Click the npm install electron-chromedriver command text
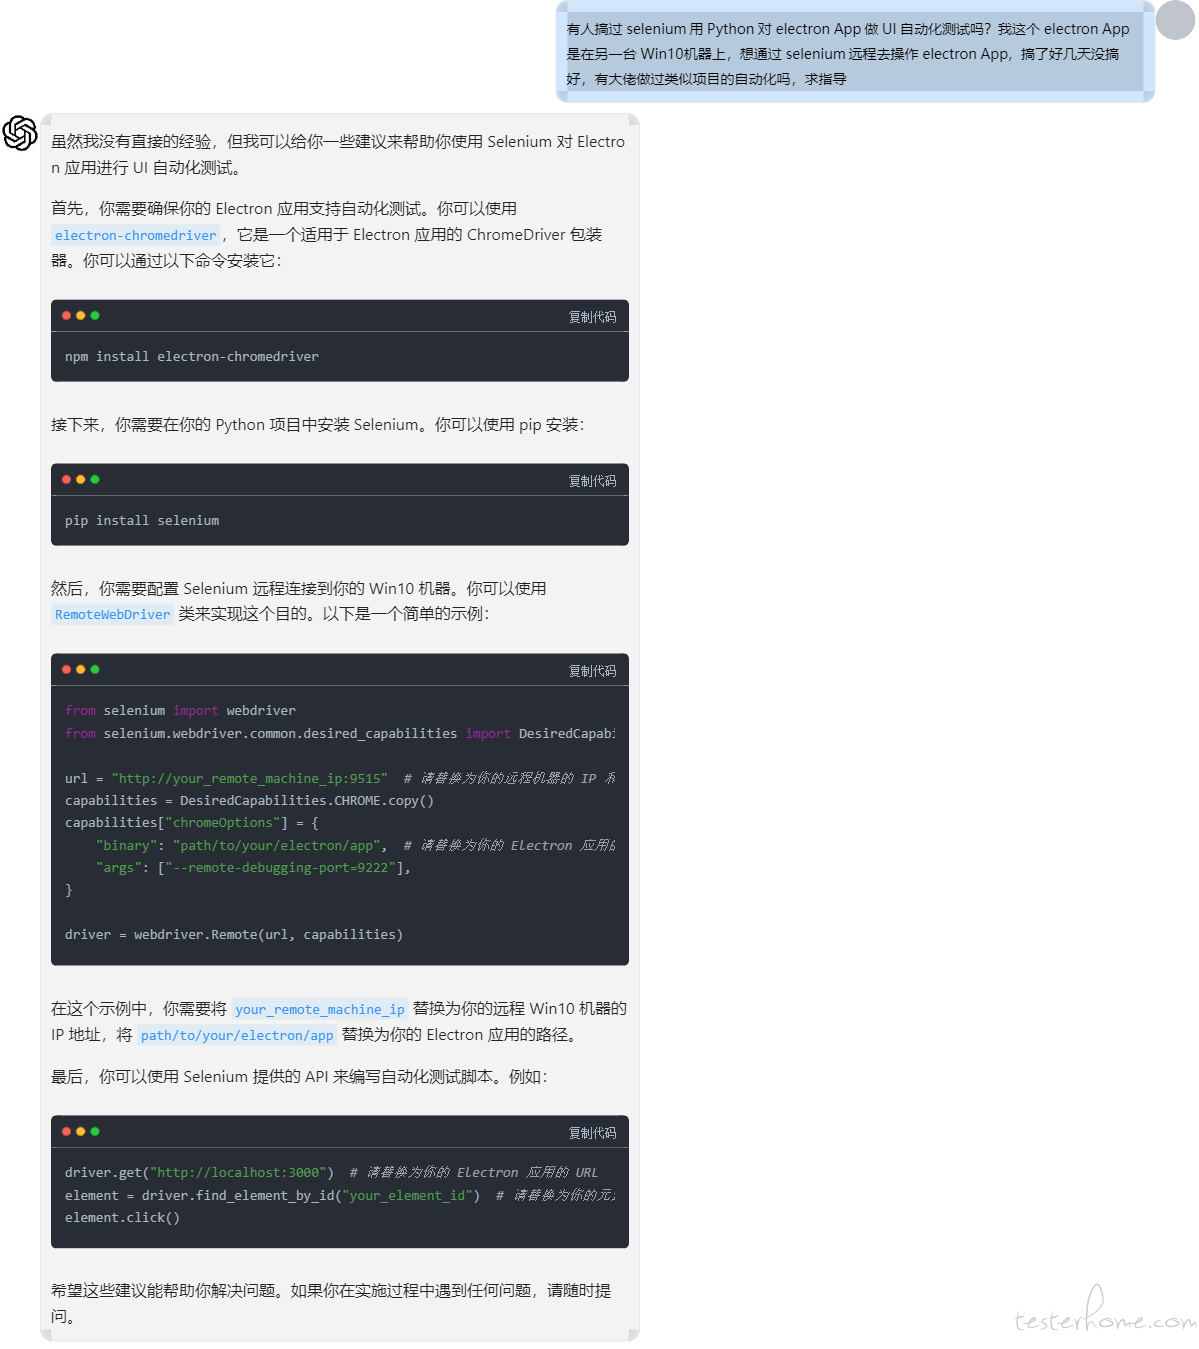The image size is (1199, 1349). 192,357
